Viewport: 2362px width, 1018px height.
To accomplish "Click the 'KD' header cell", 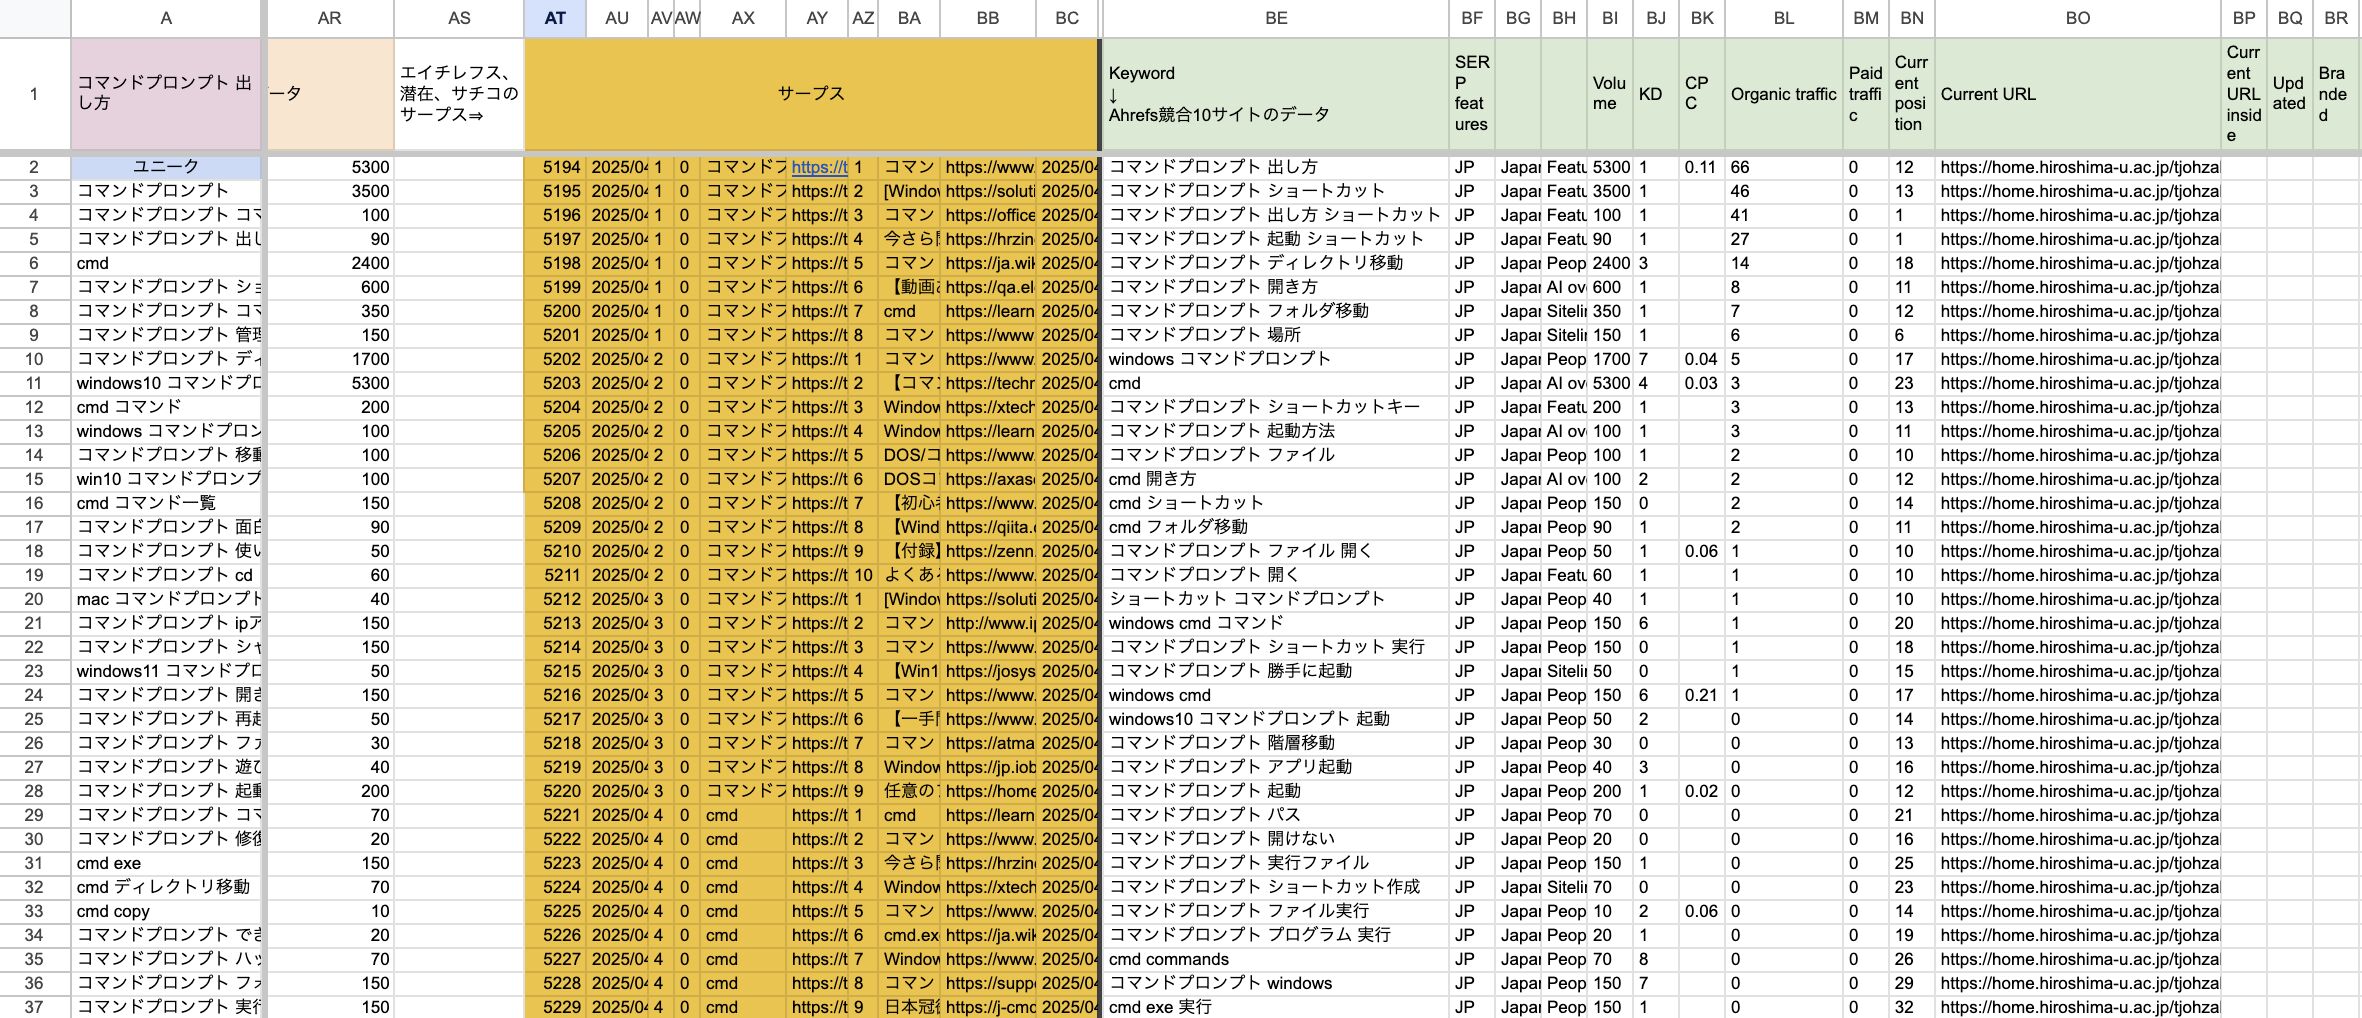I will (x=1655, y=94).
